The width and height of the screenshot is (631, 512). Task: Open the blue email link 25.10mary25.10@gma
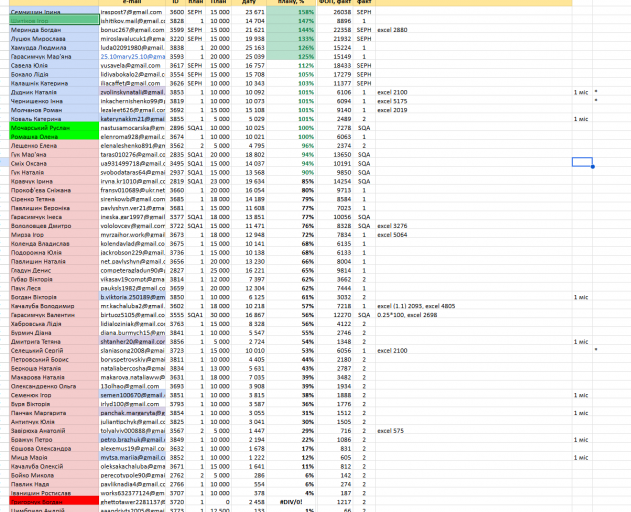point(132,56)
